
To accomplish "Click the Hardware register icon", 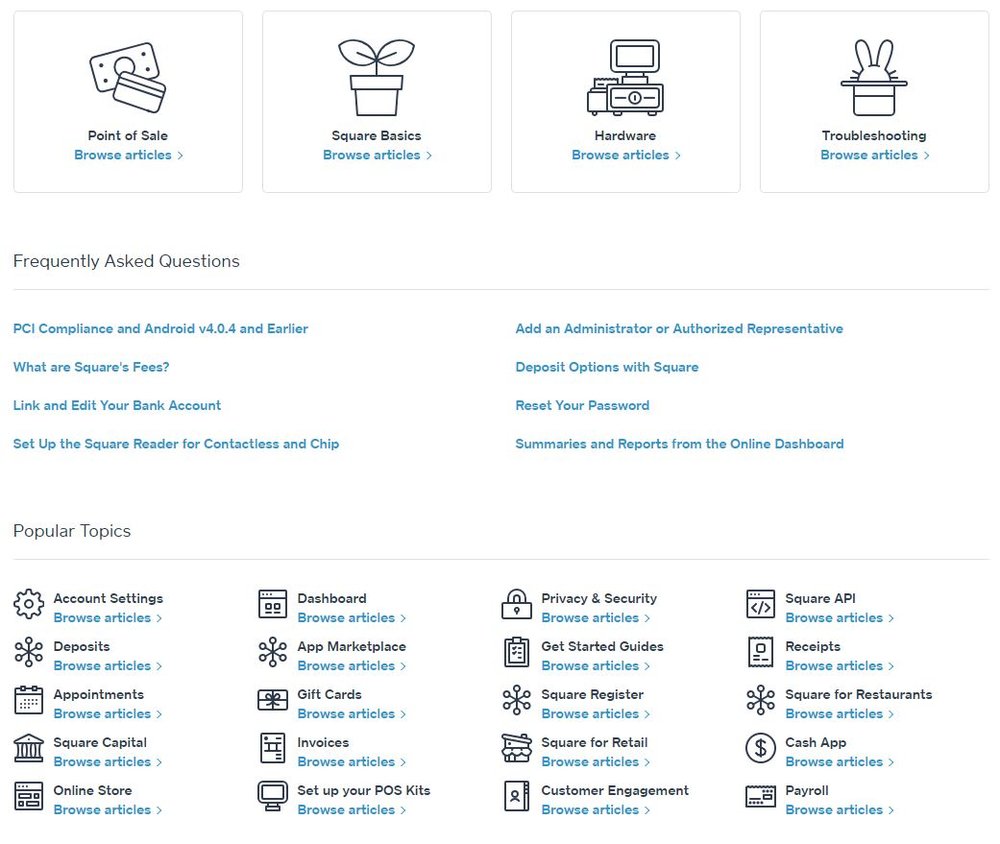I will [625, 78].
